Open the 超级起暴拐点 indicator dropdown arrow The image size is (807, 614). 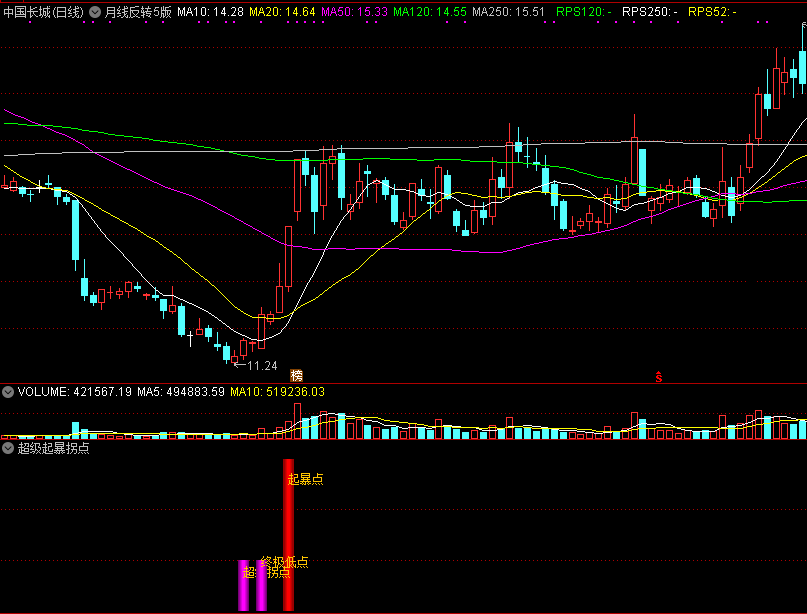(x=8, y=448)
